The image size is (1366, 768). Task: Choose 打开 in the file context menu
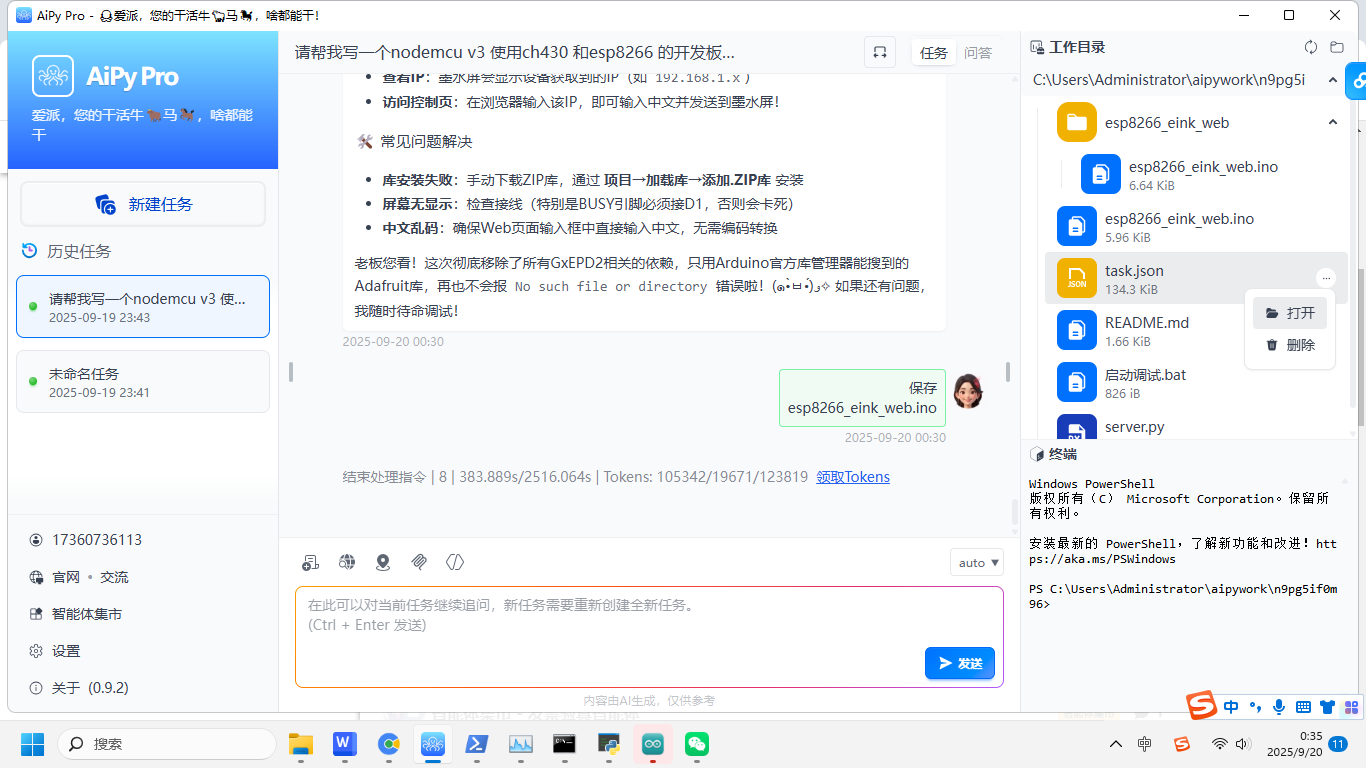click(1290, 313)
